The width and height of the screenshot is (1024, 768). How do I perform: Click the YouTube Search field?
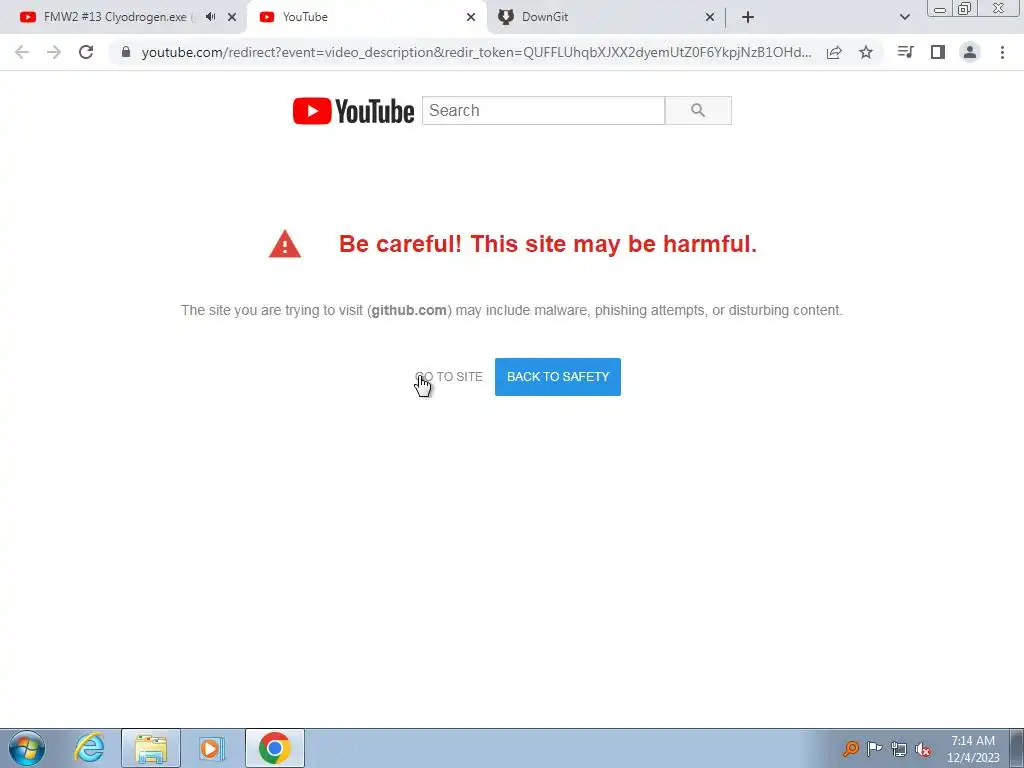coord(543,110)
